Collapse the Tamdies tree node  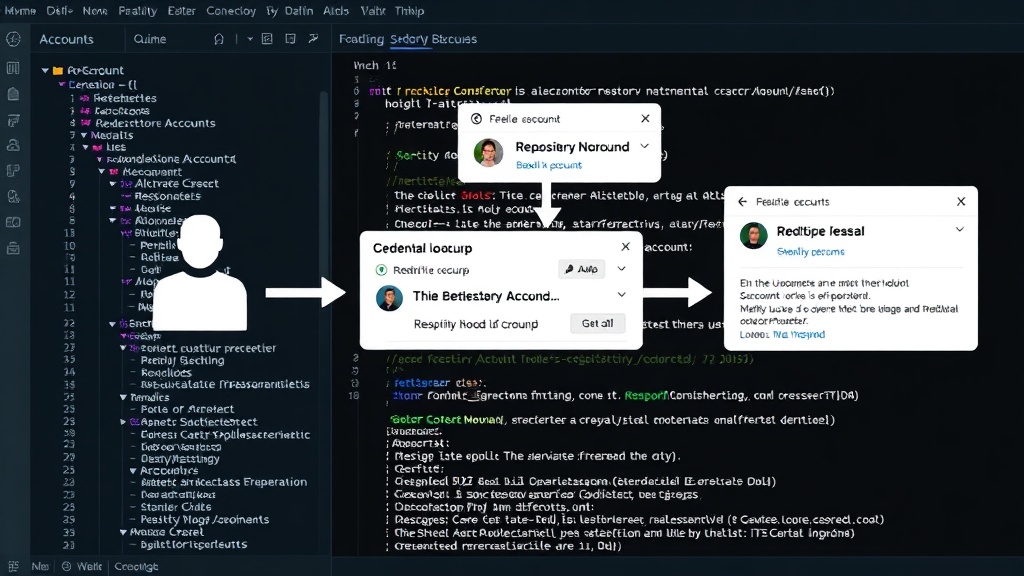click(x=123, y=397)
